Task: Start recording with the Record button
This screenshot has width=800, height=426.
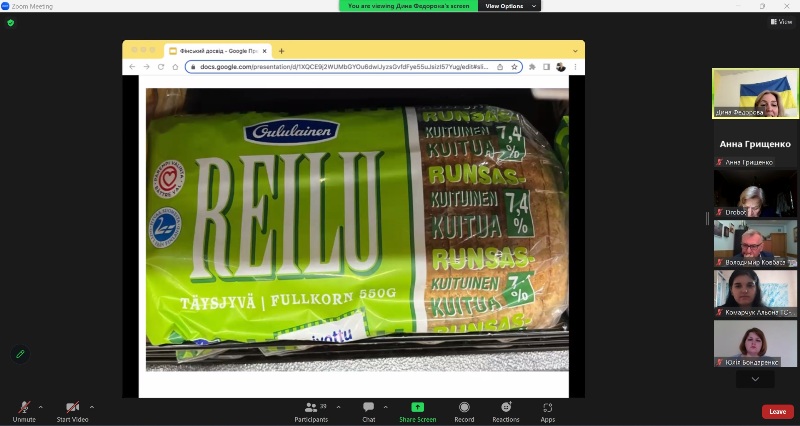Action: pyautogui.click(x=464, y=410)
